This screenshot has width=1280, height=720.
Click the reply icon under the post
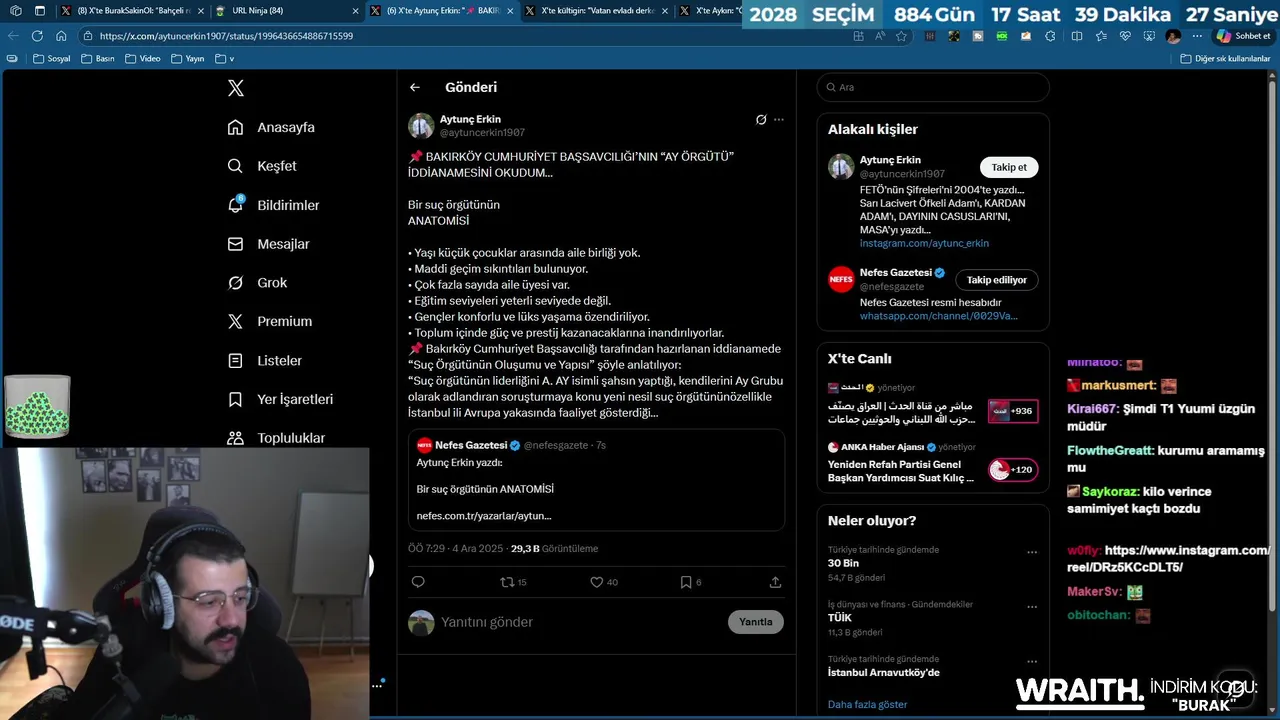coord(418,582)
